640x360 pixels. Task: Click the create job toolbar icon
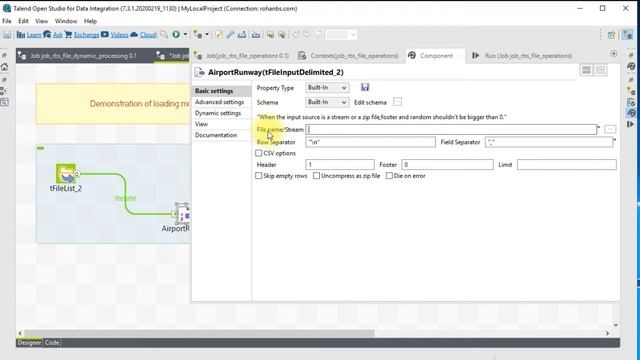[x=198, y=35]
